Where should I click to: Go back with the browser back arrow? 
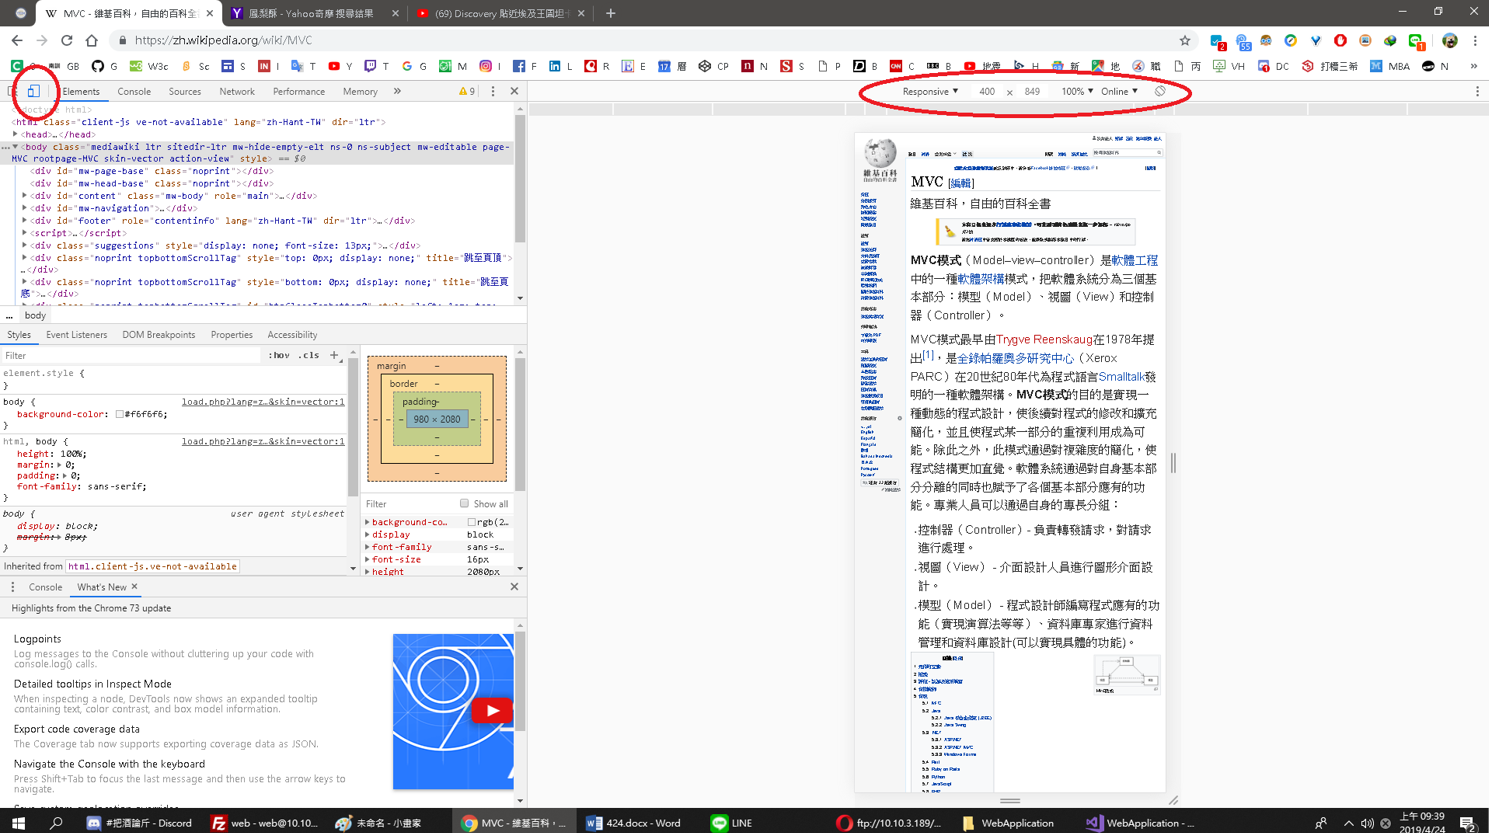click(17, 40)
